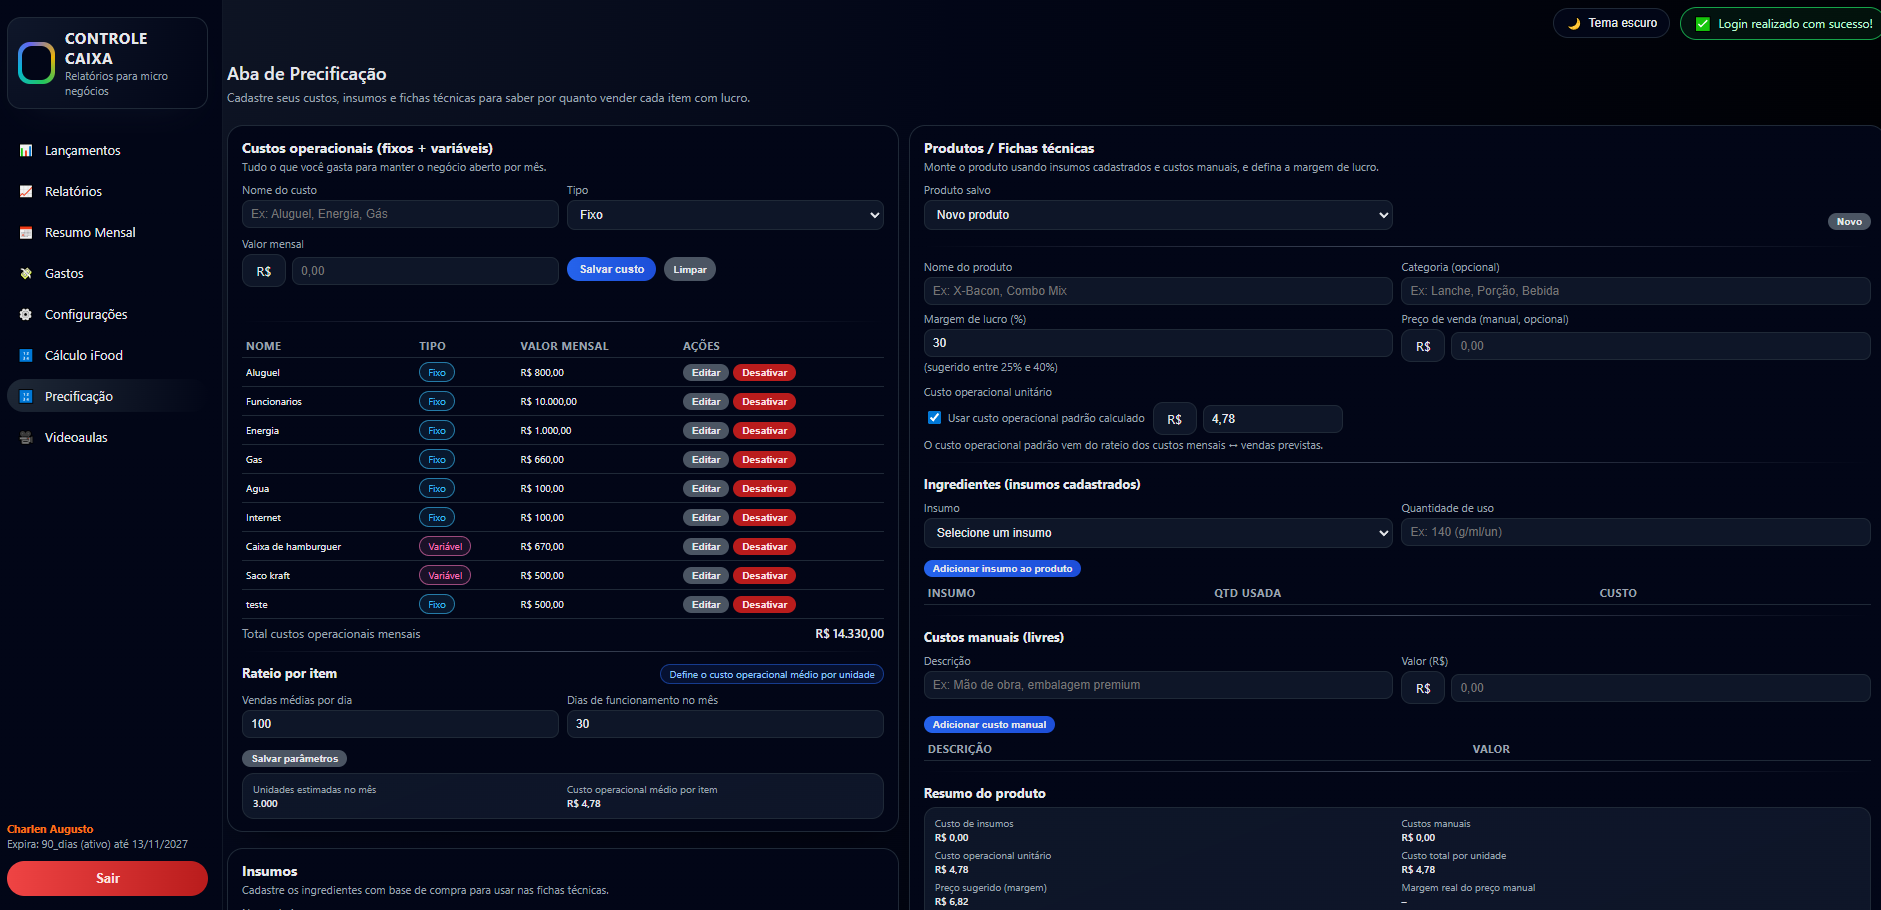Go to the Resumo Mensal page

90,233
